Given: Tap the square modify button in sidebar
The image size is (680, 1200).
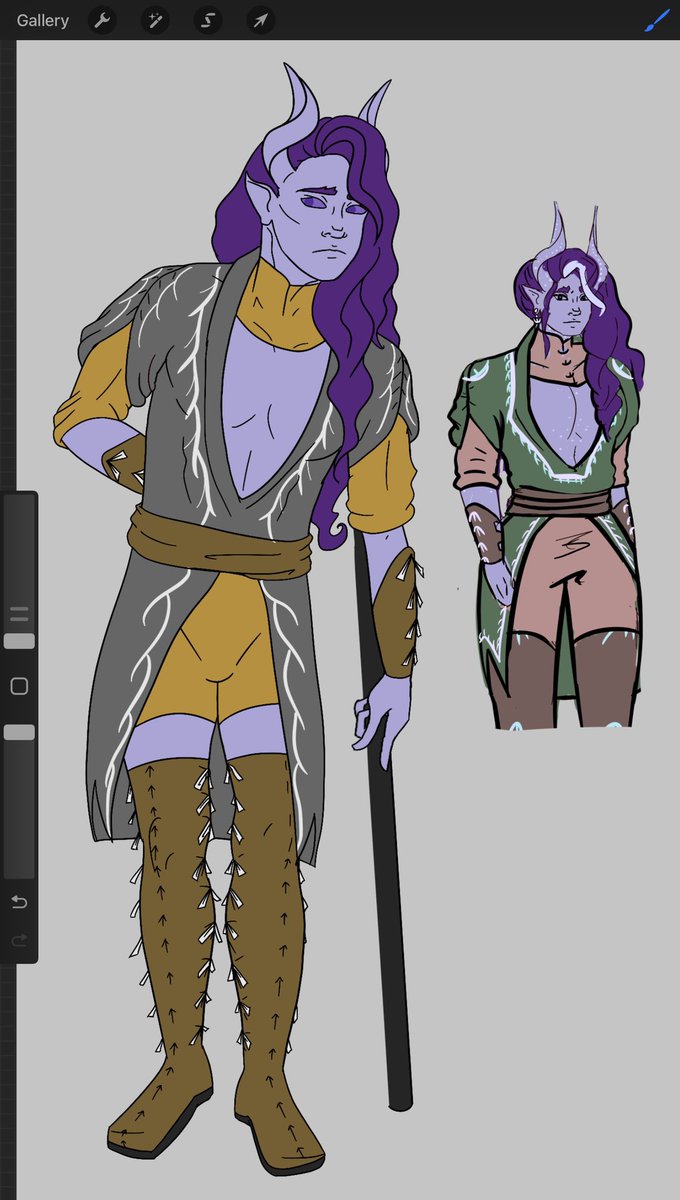Looking at the screenshot, I should coord(19,687).
